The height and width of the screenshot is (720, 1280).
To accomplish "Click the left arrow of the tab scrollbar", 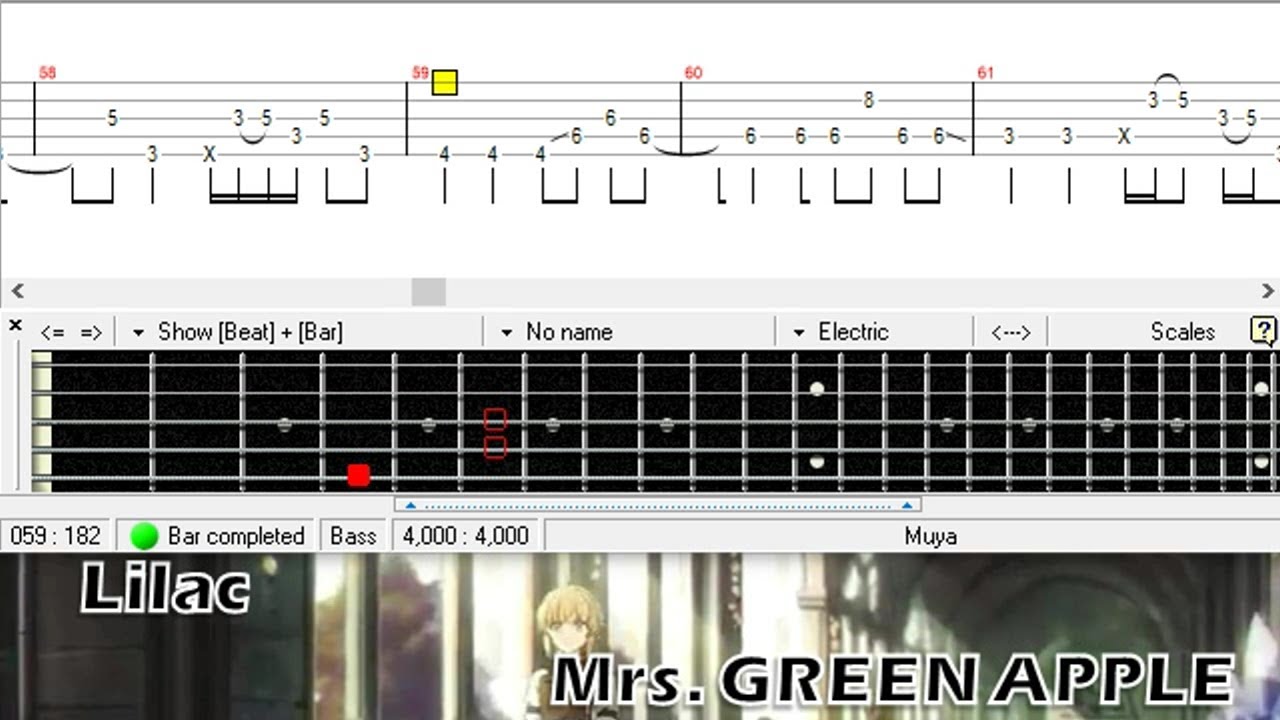I will [x=16, y=291].
